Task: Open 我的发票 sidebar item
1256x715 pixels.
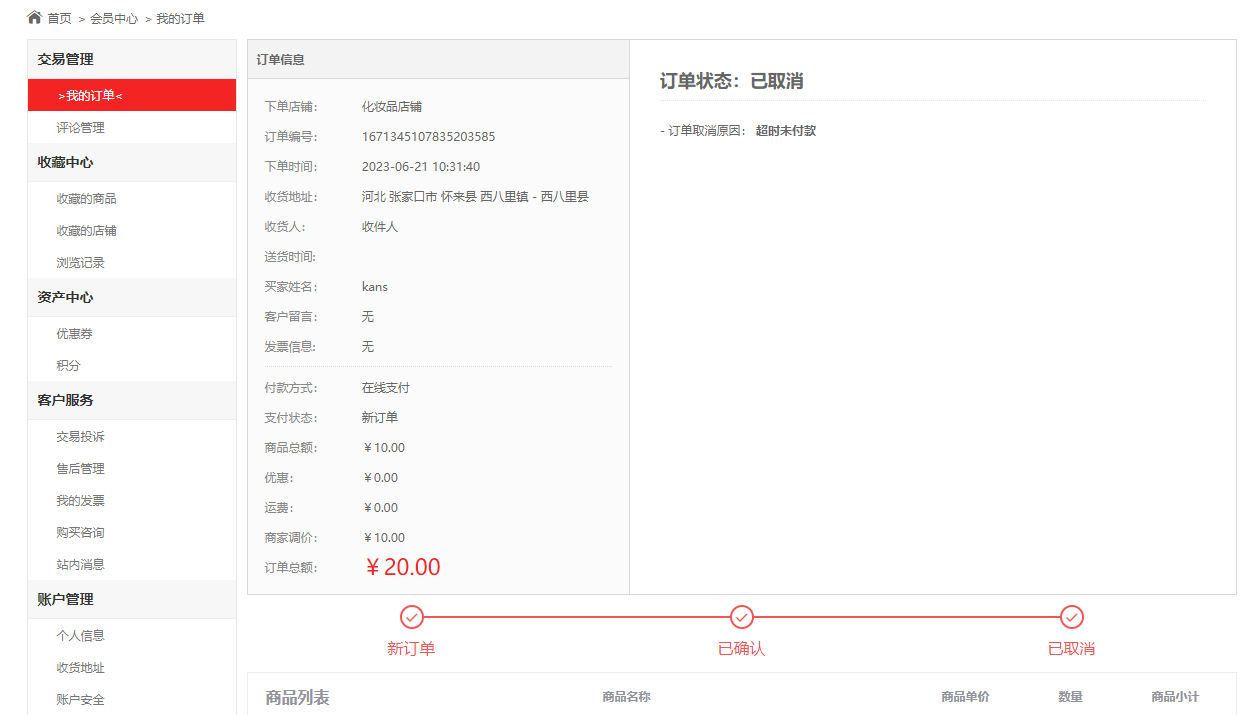Action: point(80,501)
